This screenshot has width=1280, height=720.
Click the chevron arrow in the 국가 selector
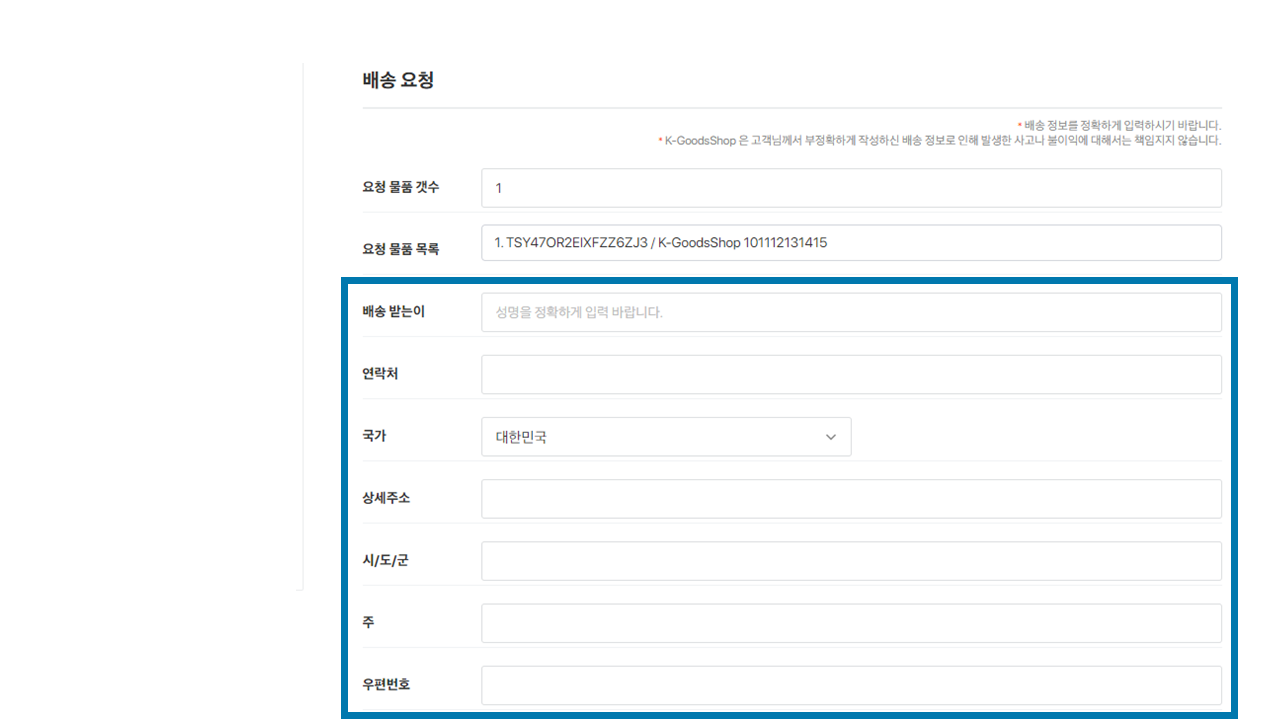click(830, 437)
